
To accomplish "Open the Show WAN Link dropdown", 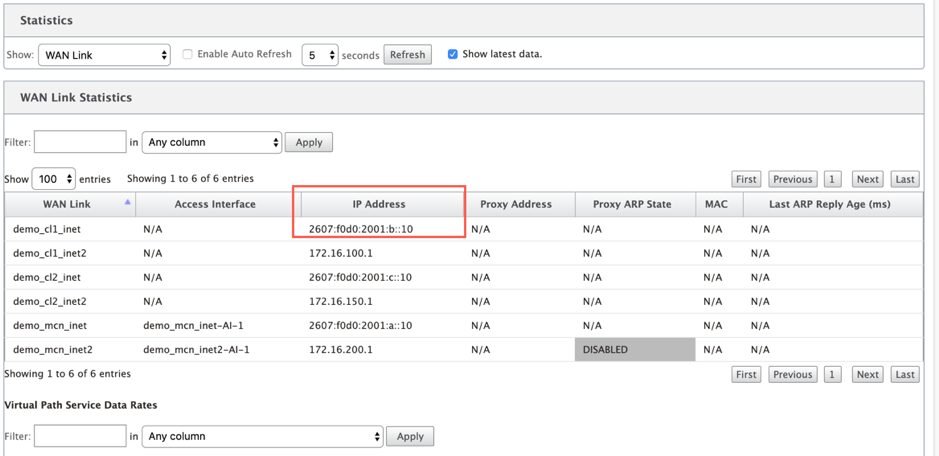I will click(x=104, y=55).
